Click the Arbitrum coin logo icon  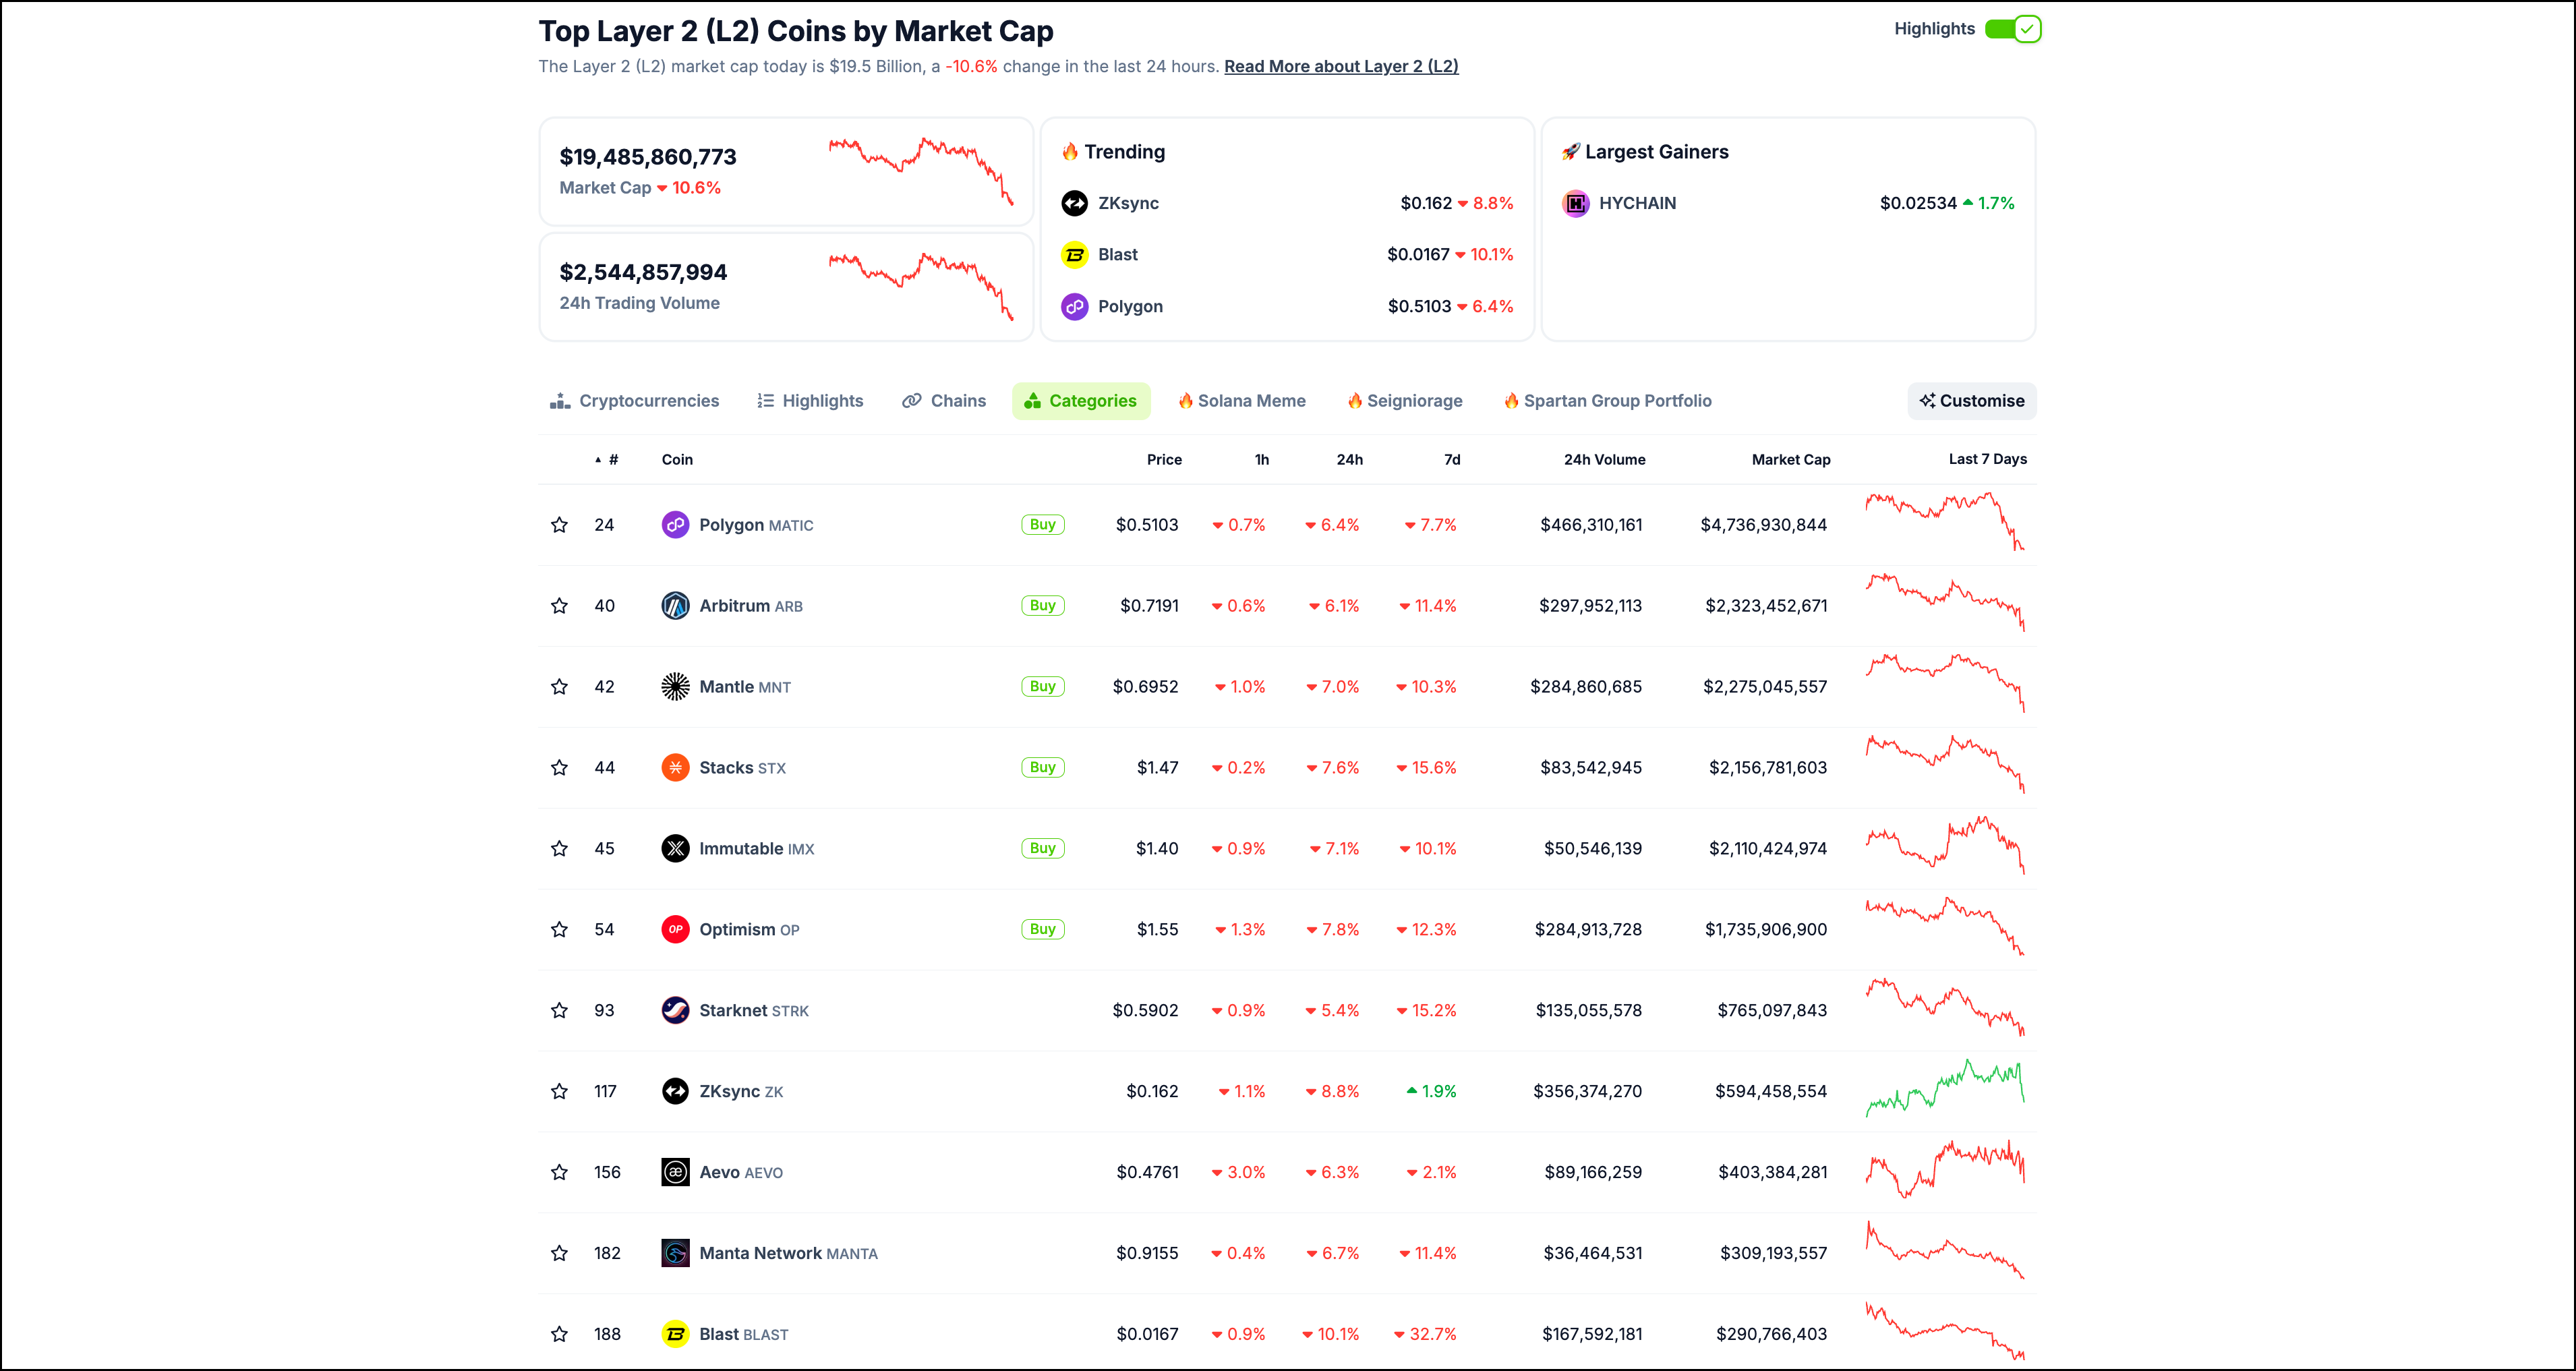coord(675,606)
